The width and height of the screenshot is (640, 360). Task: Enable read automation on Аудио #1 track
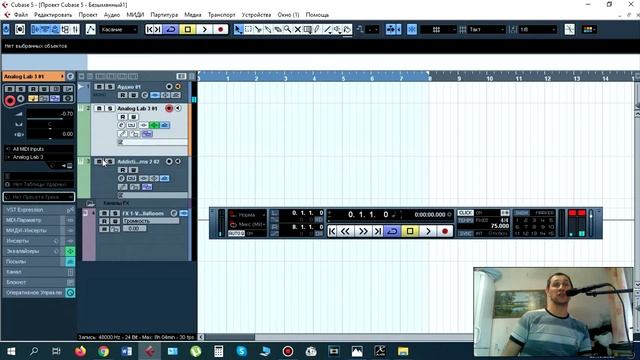click(x=122, y=95)
